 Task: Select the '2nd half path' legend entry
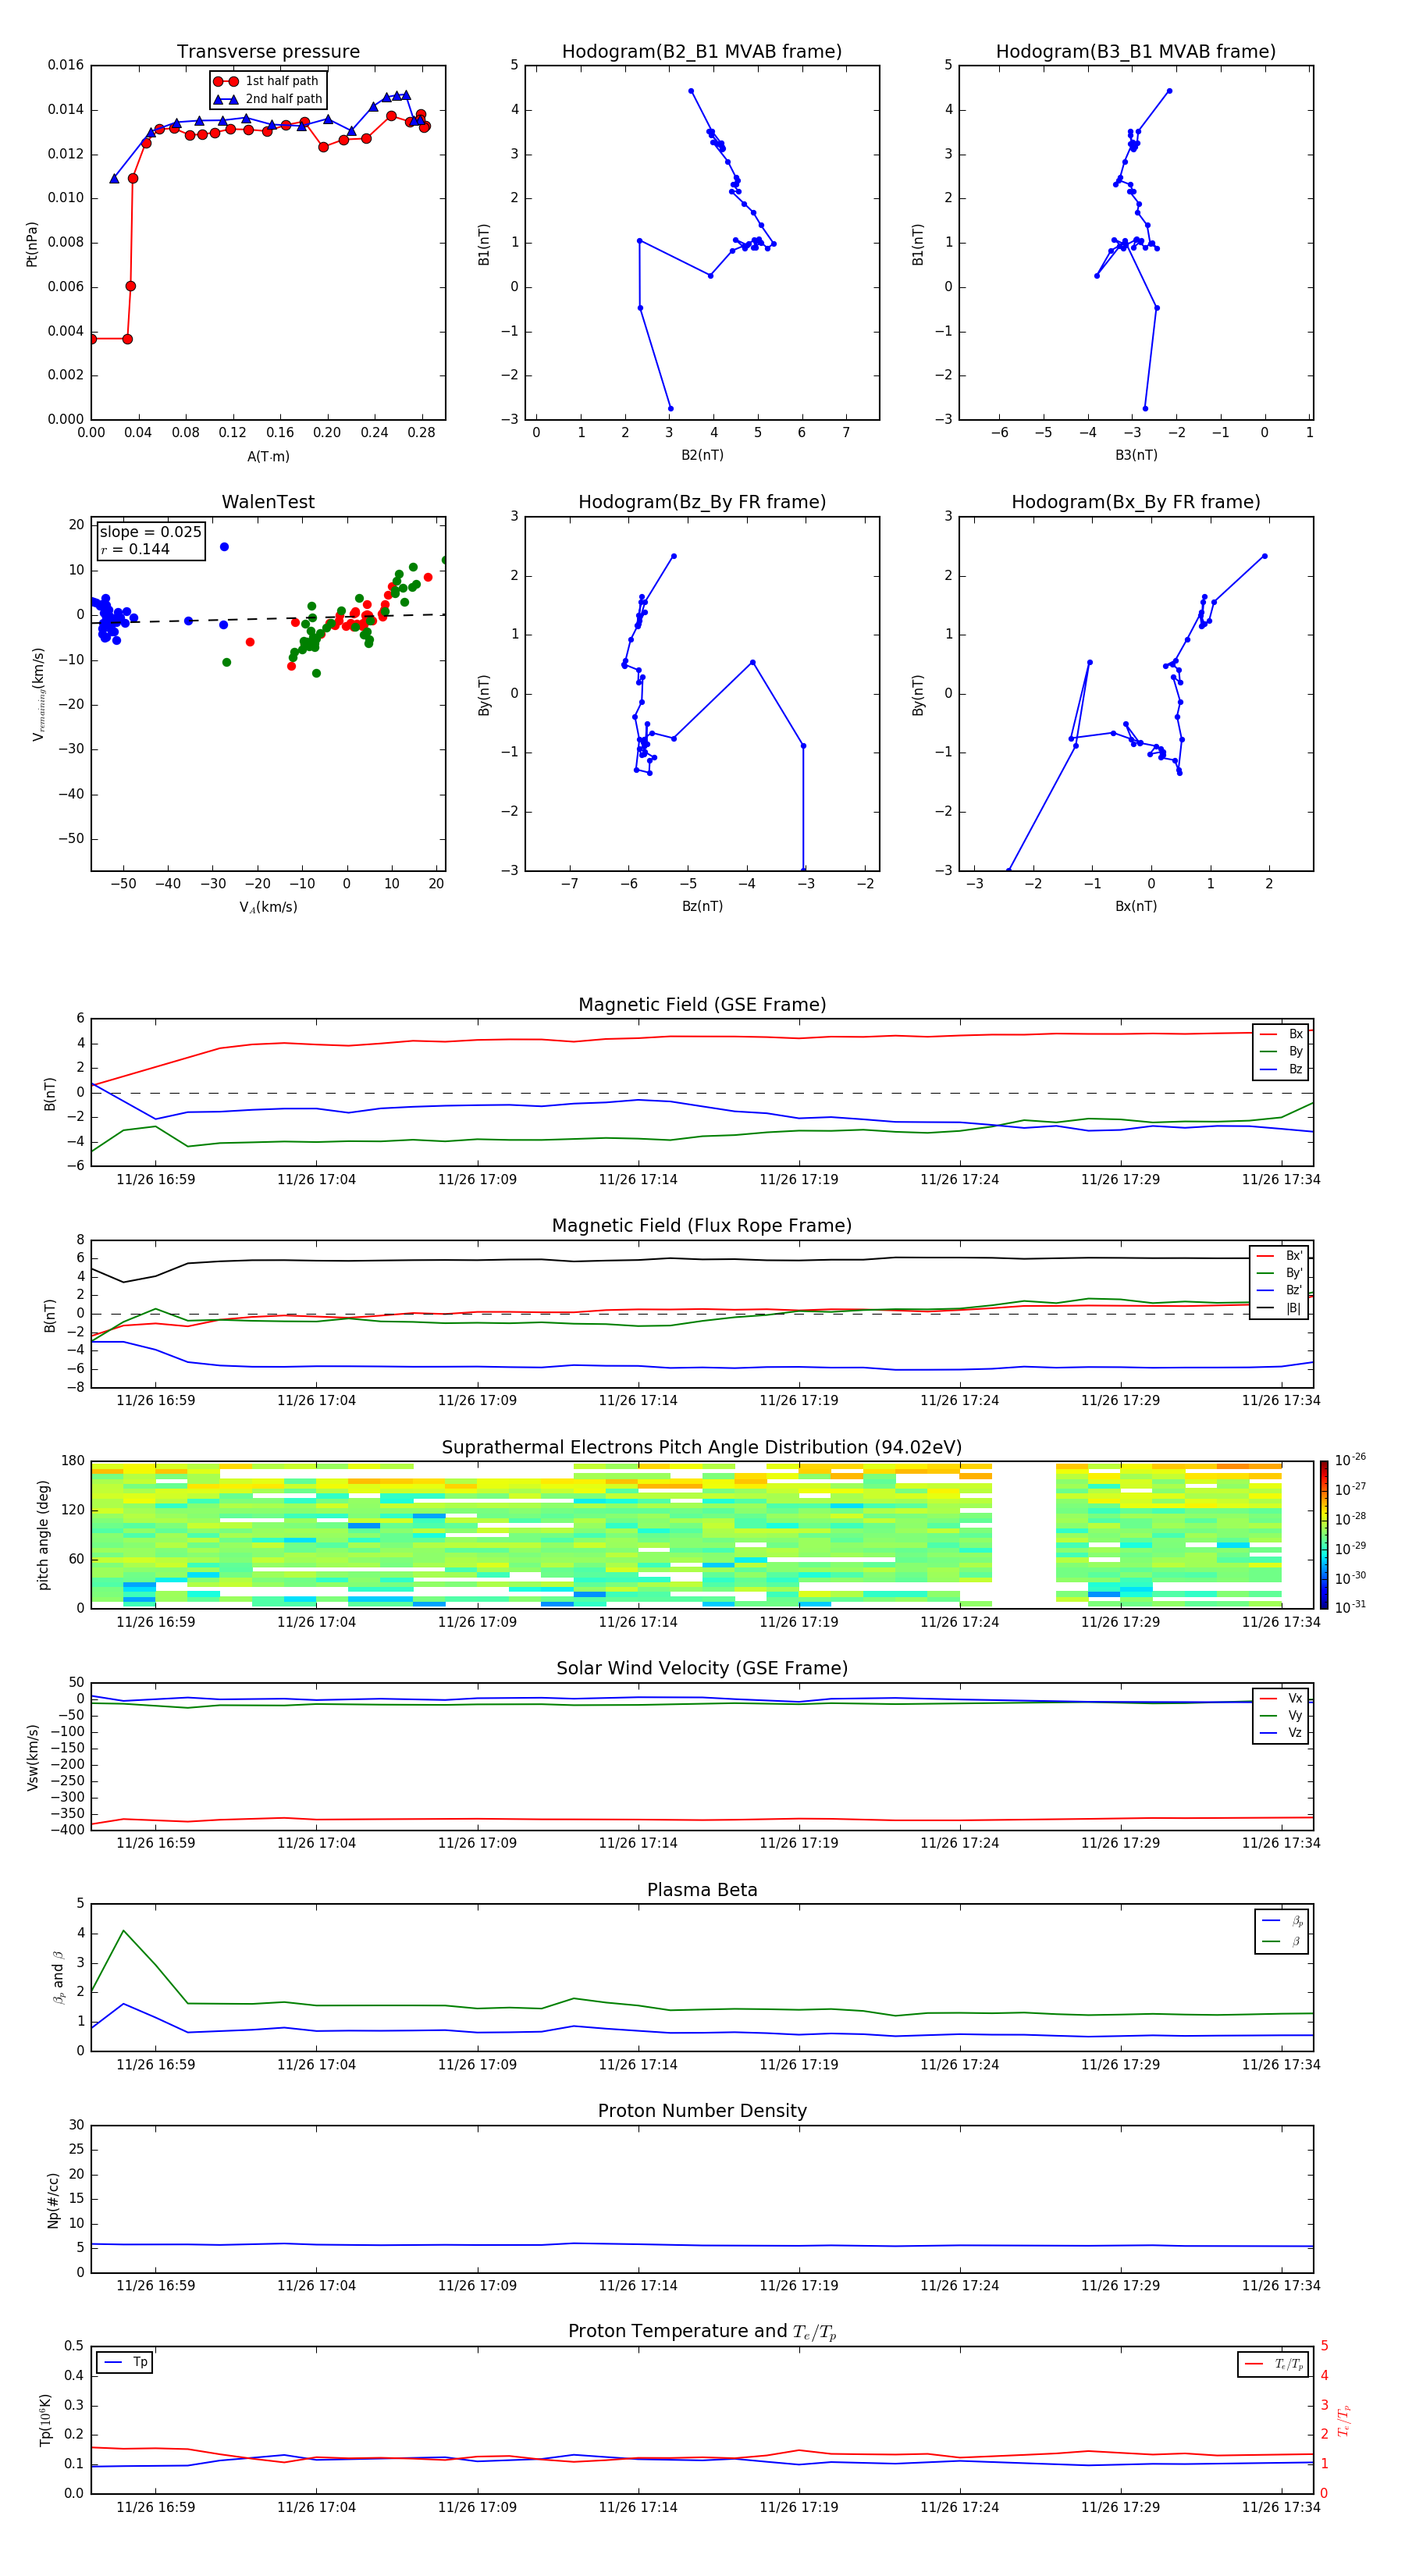pyautogui.click(x=268, y=99)
